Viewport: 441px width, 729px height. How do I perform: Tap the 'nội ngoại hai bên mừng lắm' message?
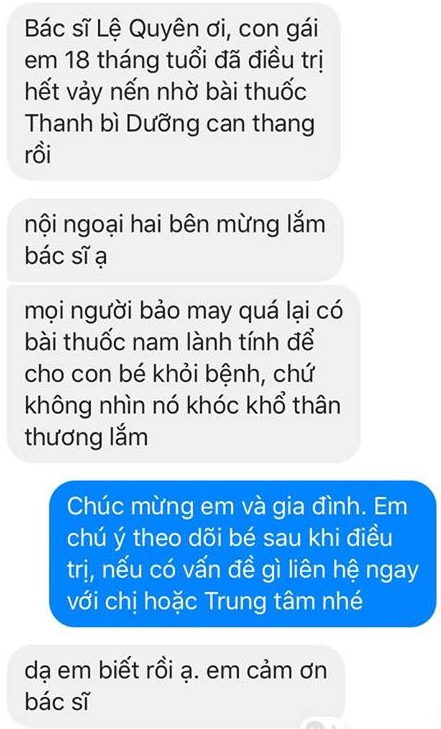click(x=175, y=239)
